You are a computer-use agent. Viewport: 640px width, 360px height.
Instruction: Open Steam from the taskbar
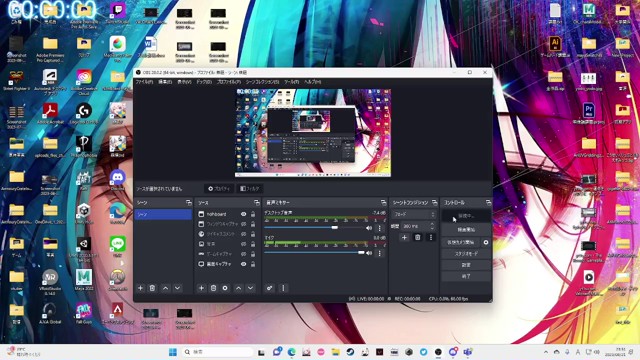pos(350,352)
